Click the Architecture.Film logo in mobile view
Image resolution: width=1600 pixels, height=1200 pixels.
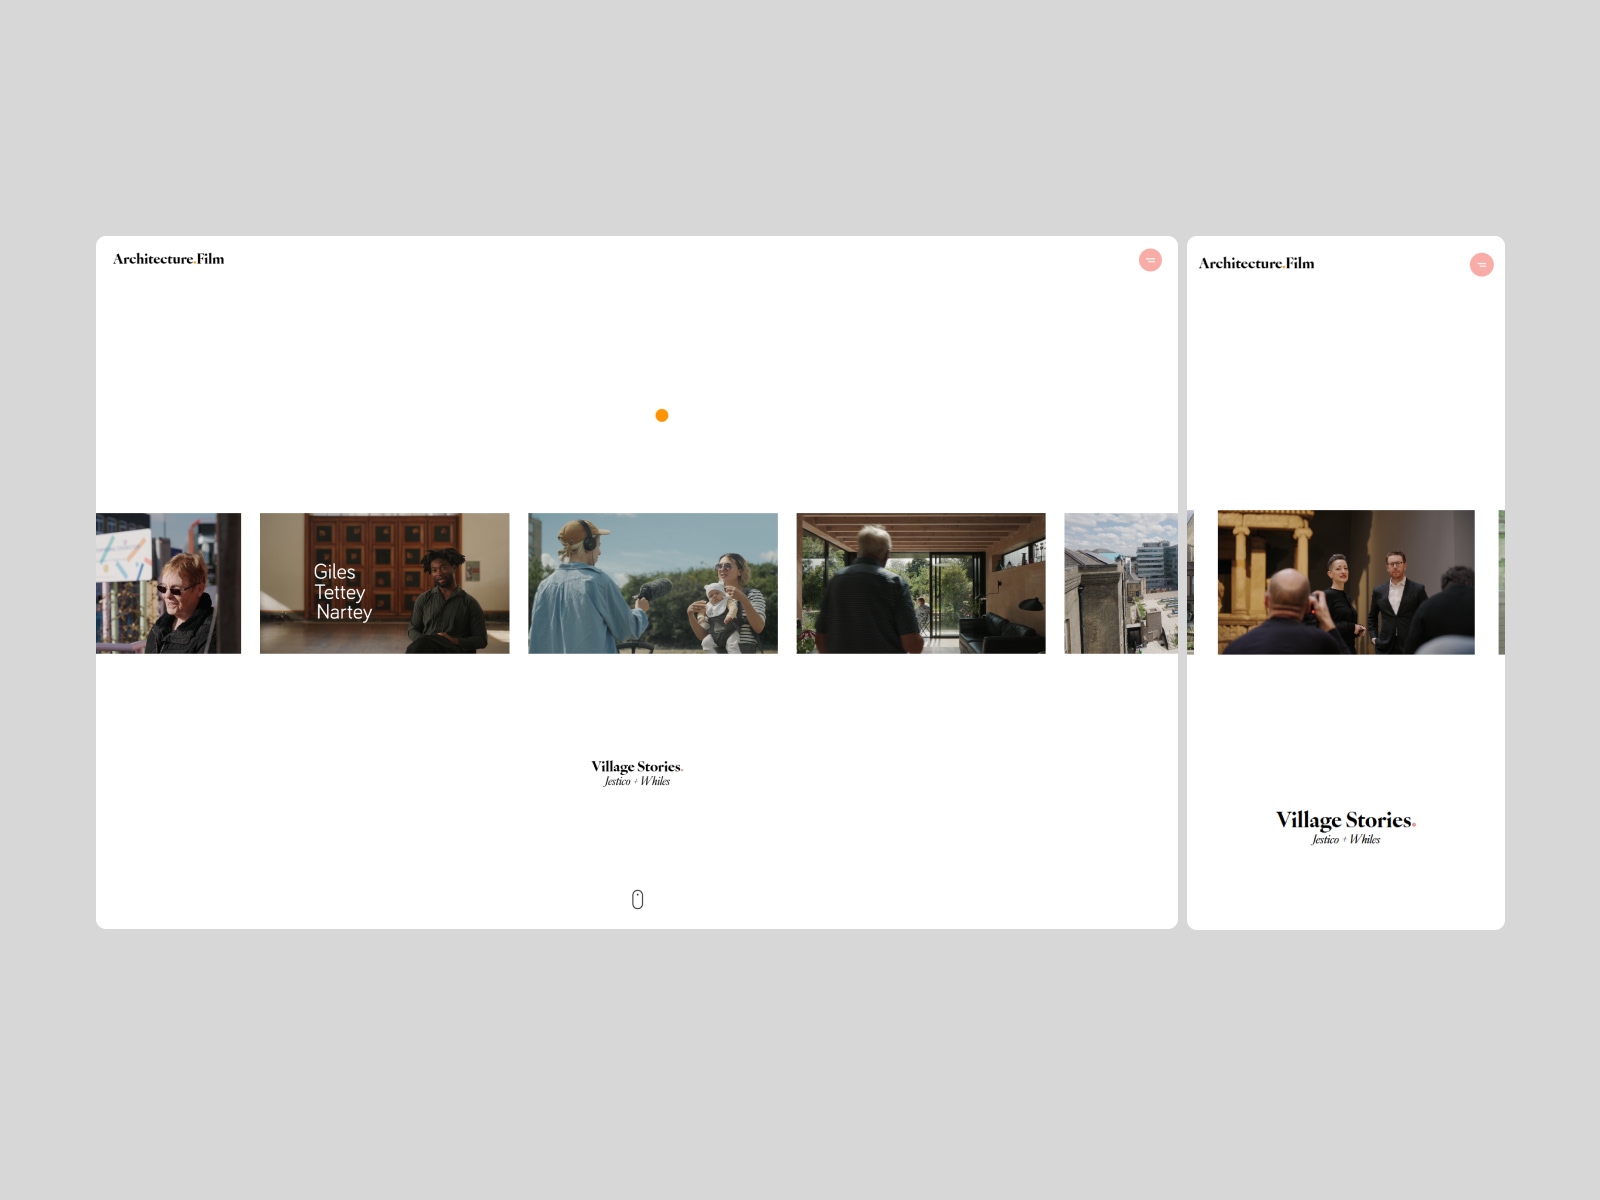tap(1256, 263)
